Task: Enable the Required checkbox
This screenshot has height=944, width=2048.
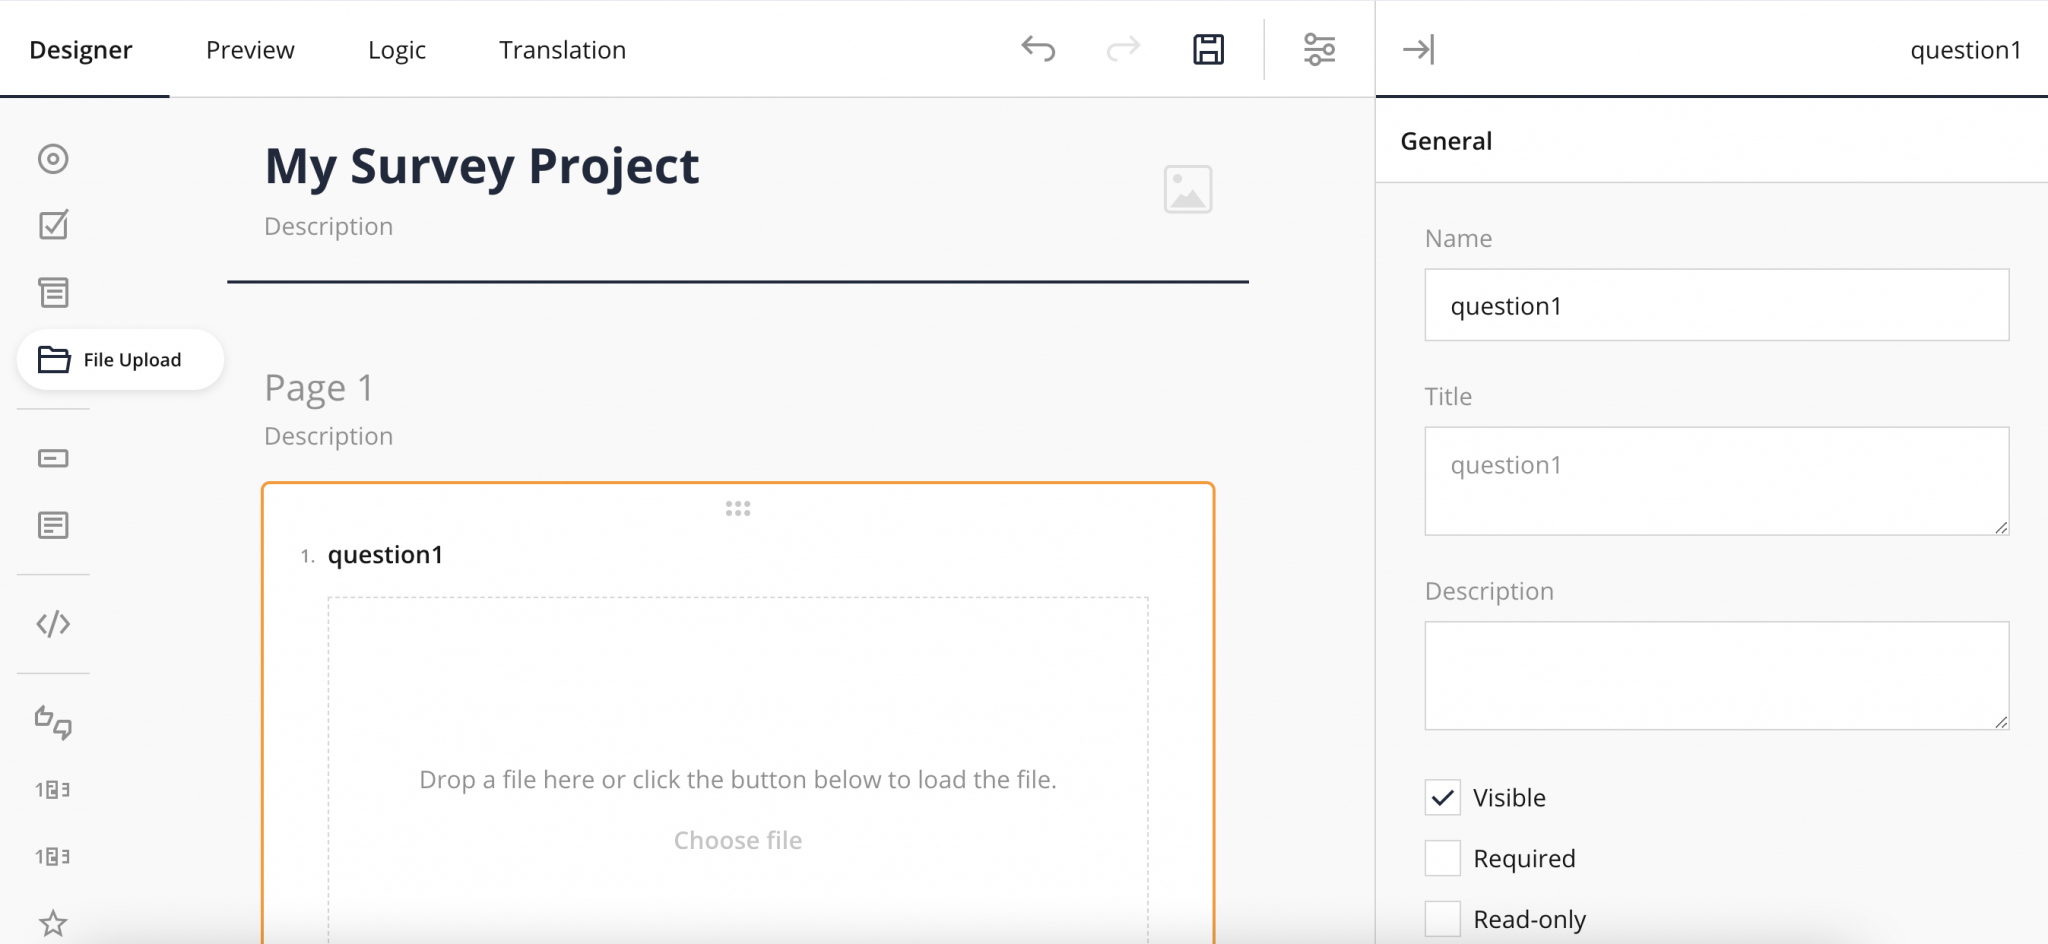Action: coord(1443,857)
